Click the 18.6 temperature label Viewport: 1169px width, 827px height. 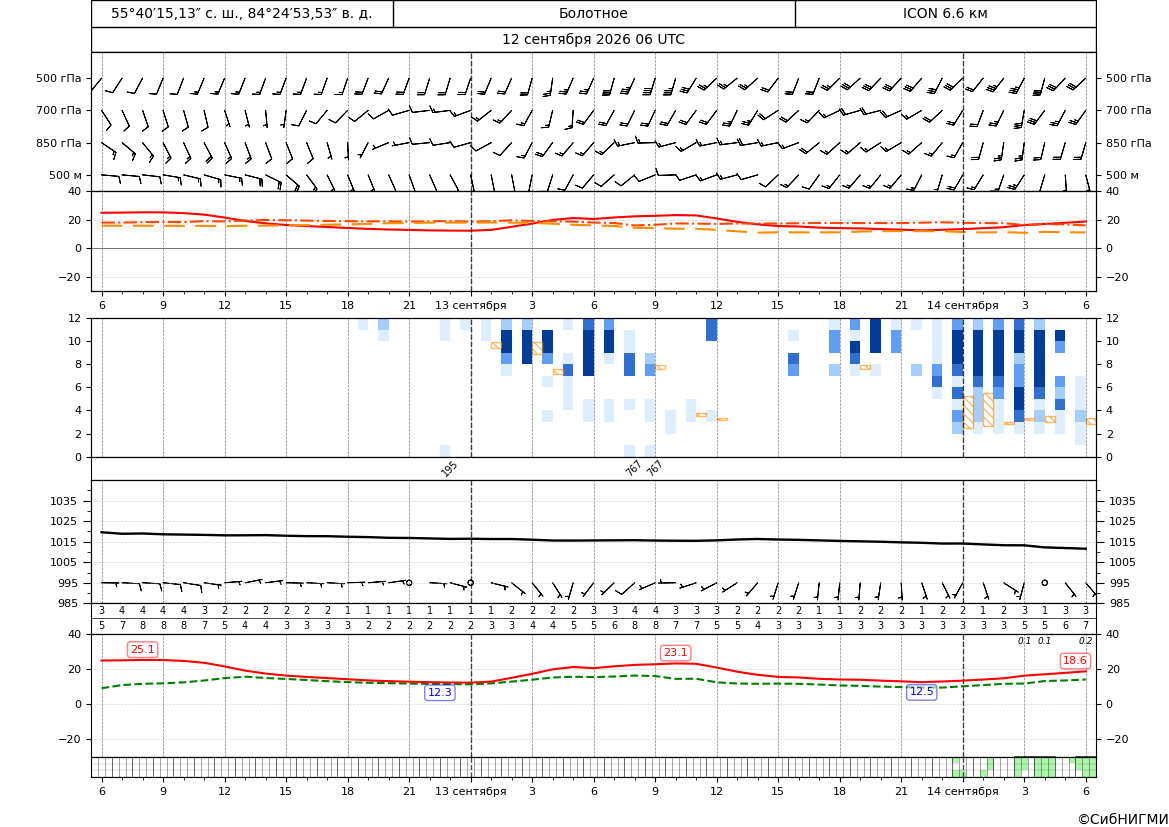1074,661
